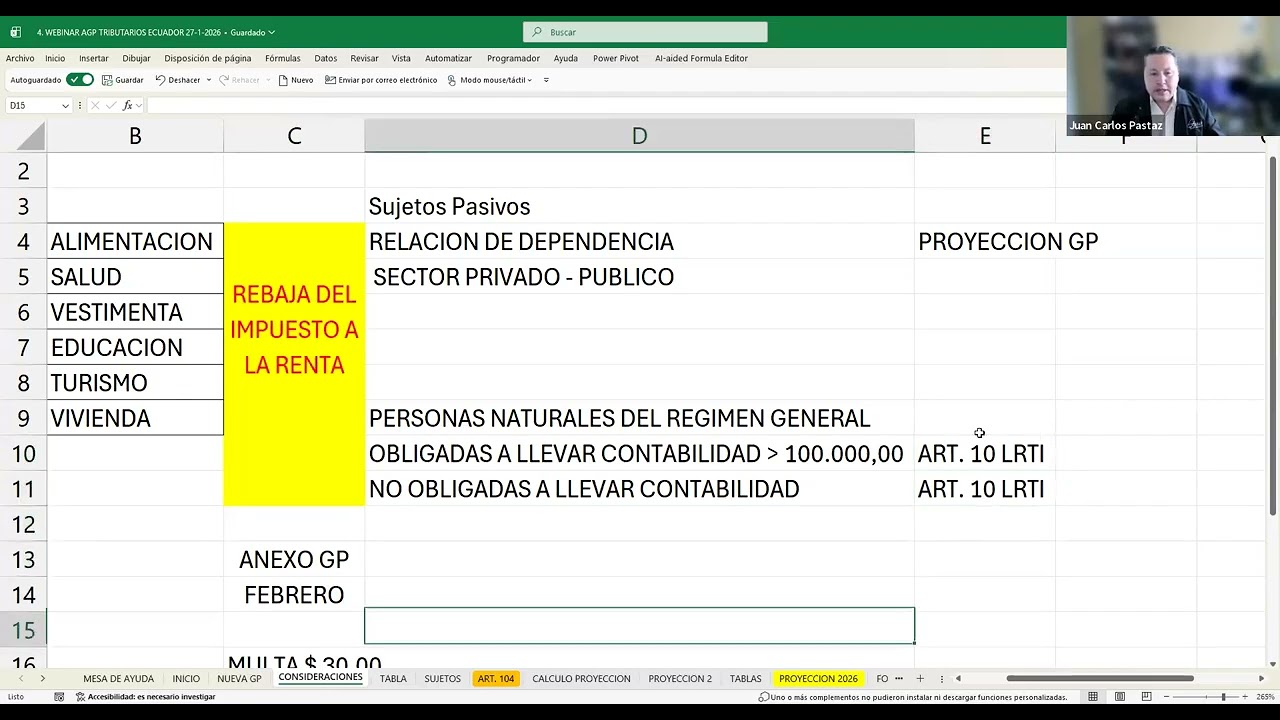1280x720 pixels.
Task: Click the Buscar search box
Action: coord(645,32)
